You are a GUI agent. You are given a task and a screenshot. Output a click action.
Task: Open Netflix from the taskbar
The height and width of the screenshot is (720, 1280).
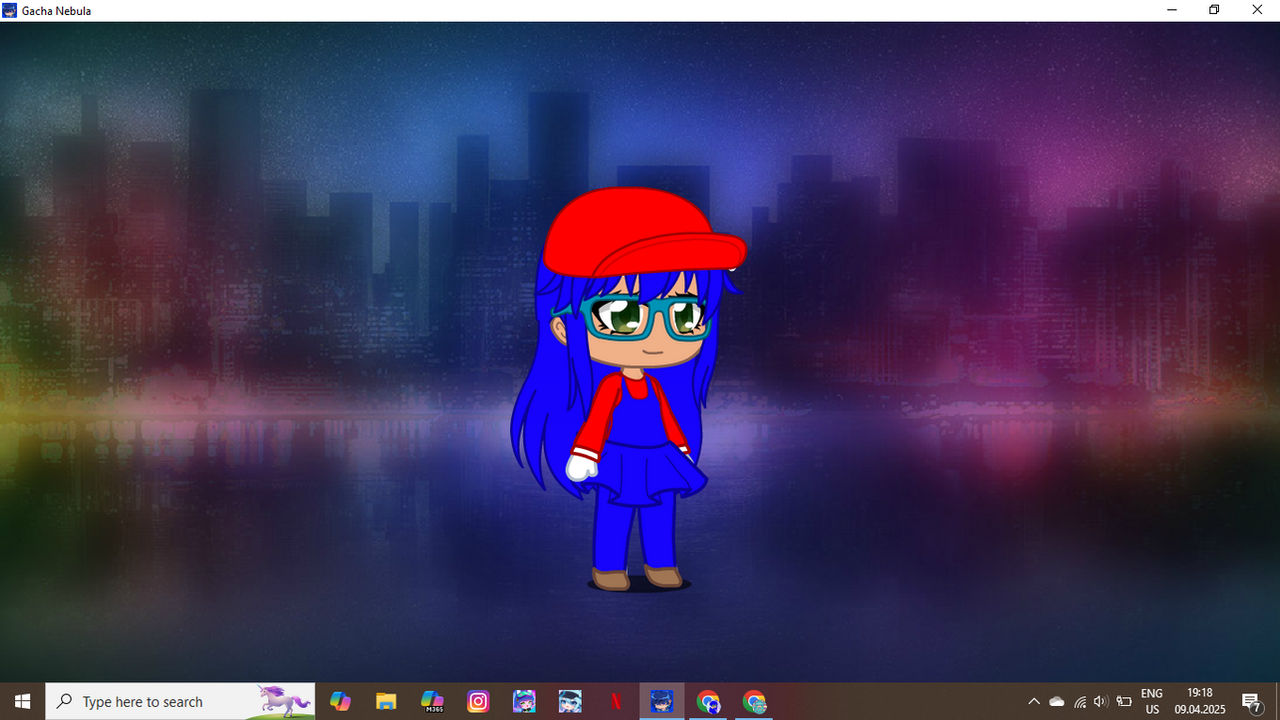[x=616, y=702]
